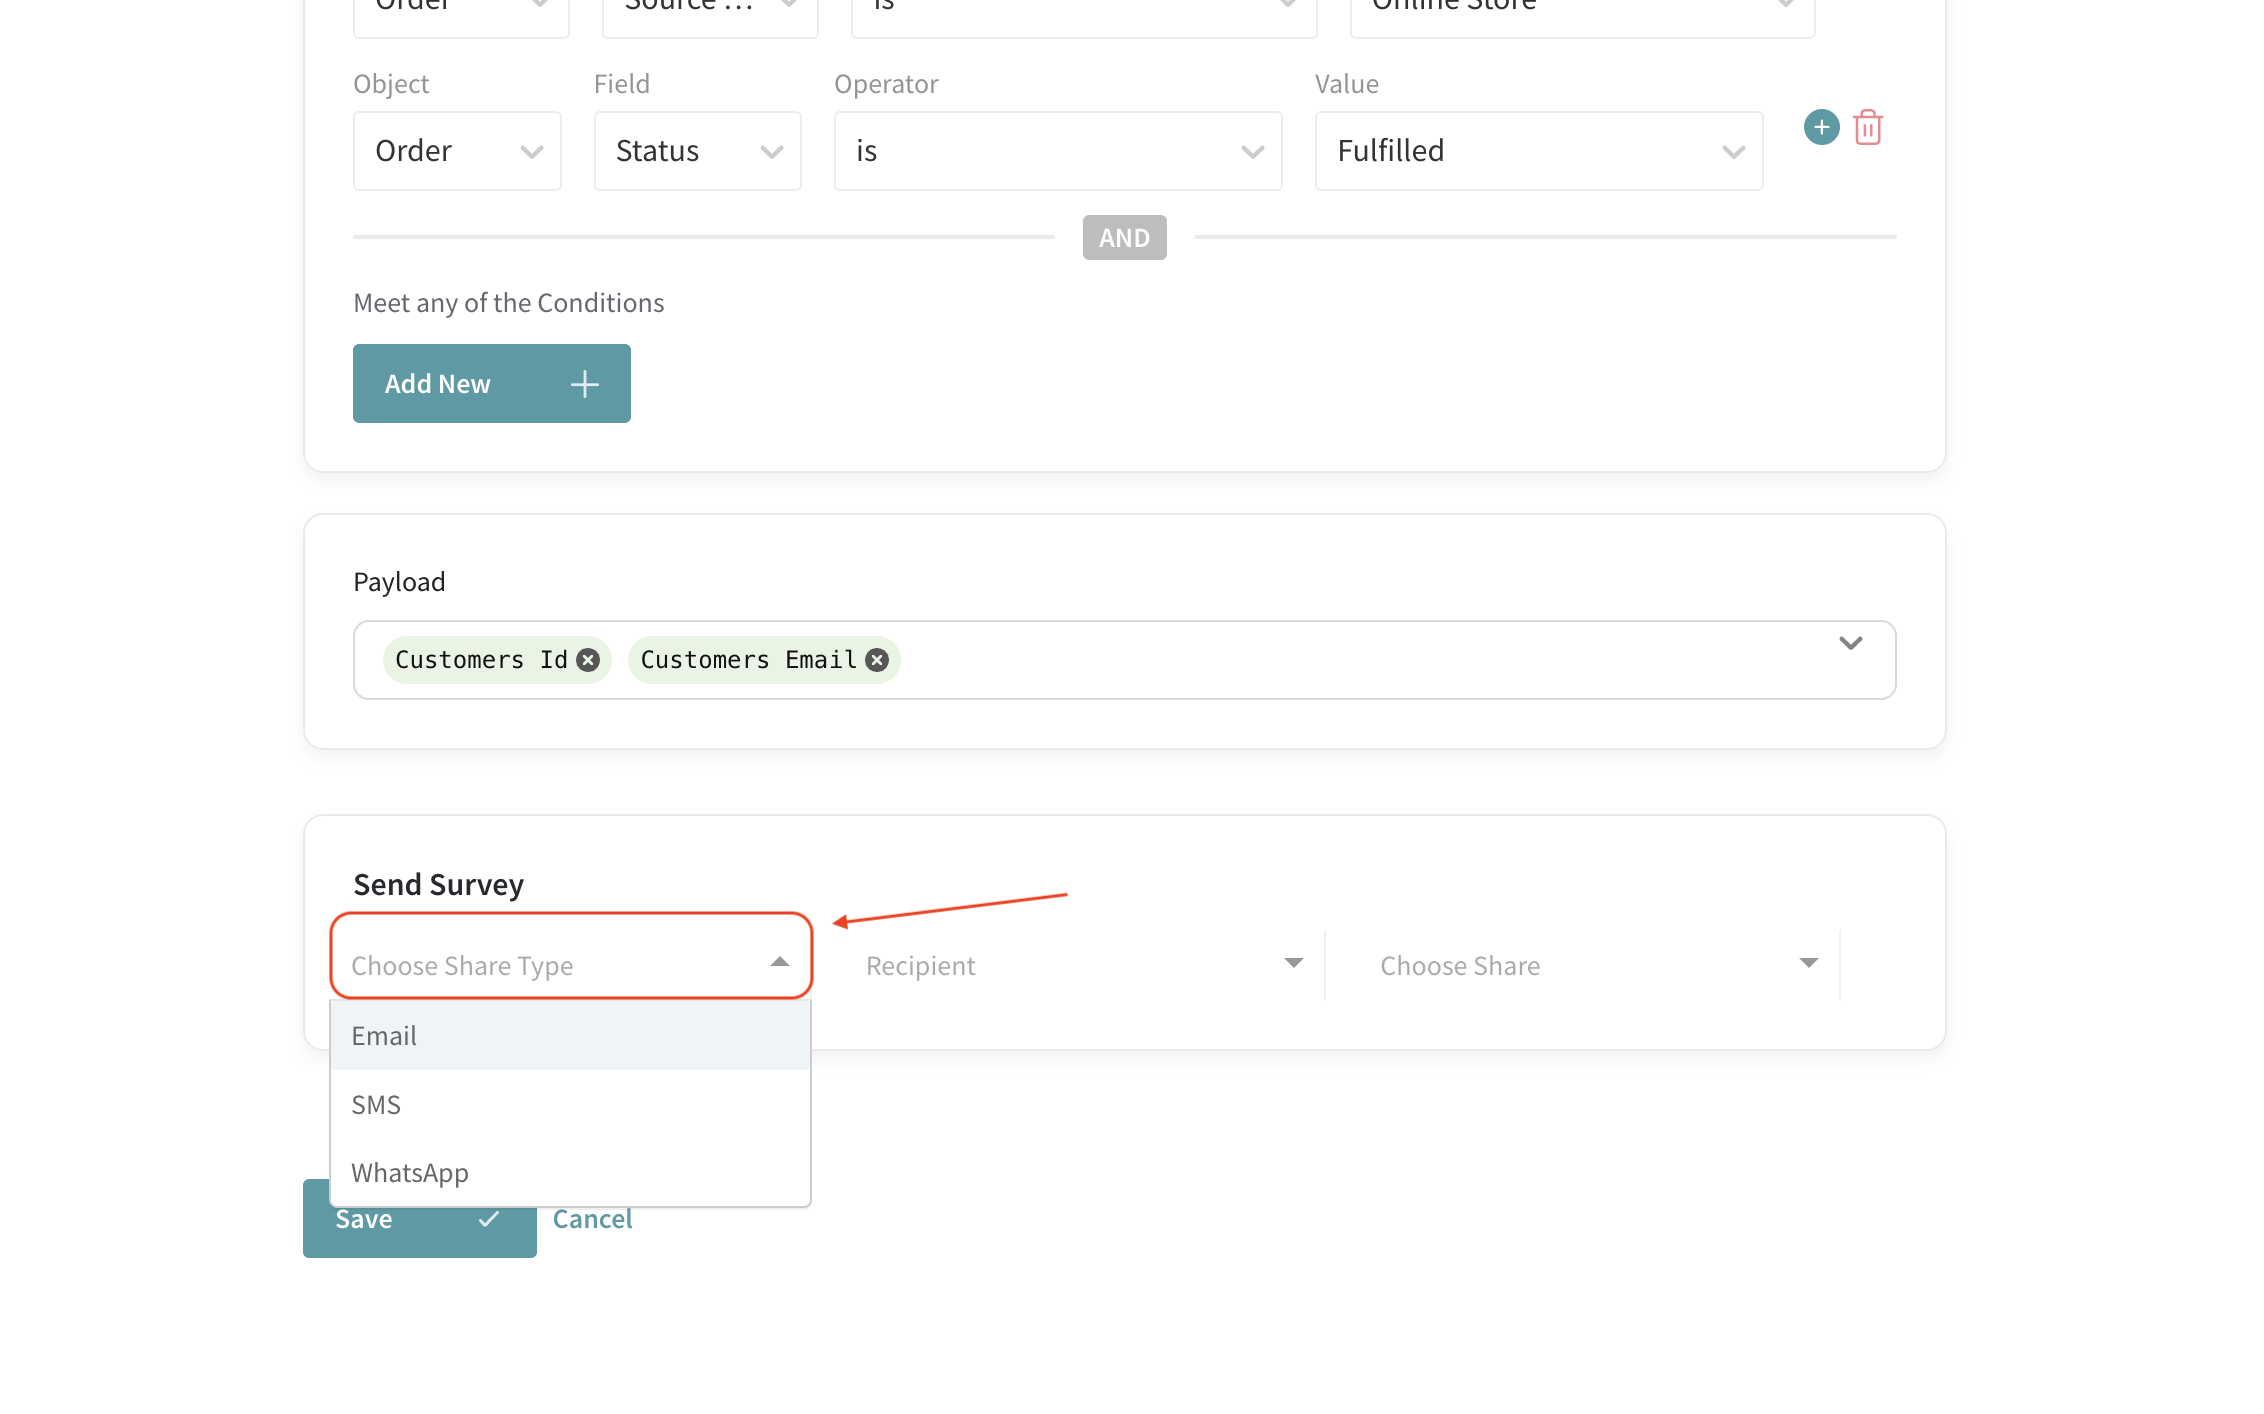This screenshot has width=2264, height=1414.
Task: Click the checkmark icon on Save
Action: [x=489, y=1219]
